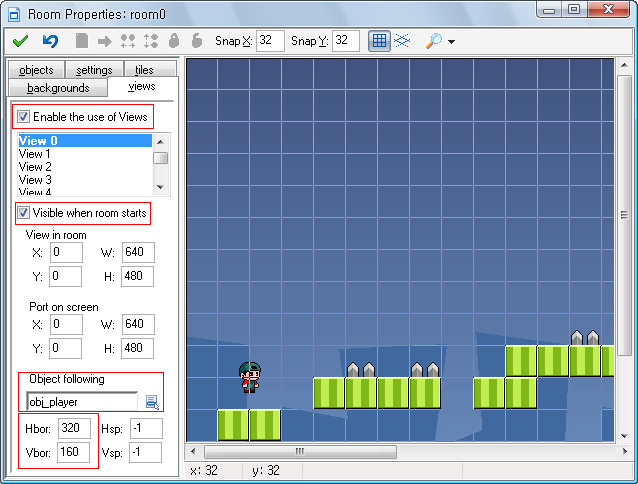Click room vertical scroll up arrow
The image size is (638, 484).
pyautogui.click(x=624, y=65)
